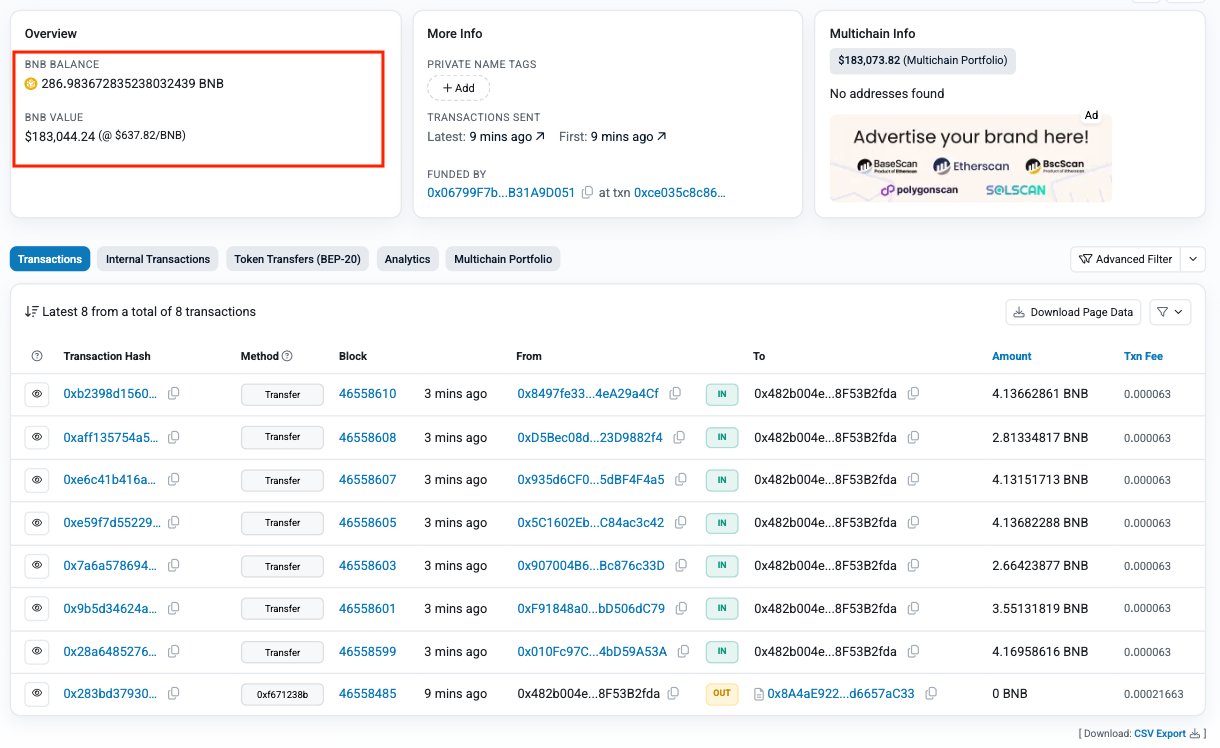
Task: Open block 46558485
Action: coord(368,694)
